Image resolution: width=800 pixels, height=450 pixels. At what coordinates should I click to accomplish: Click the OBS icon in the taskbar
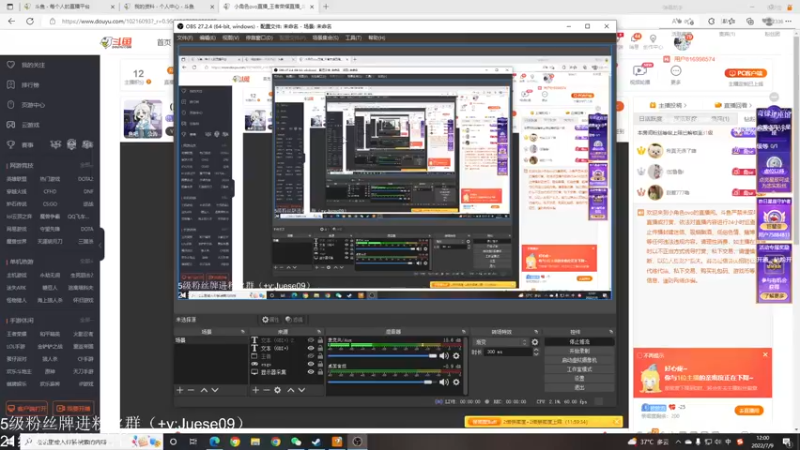coord(357,441)
